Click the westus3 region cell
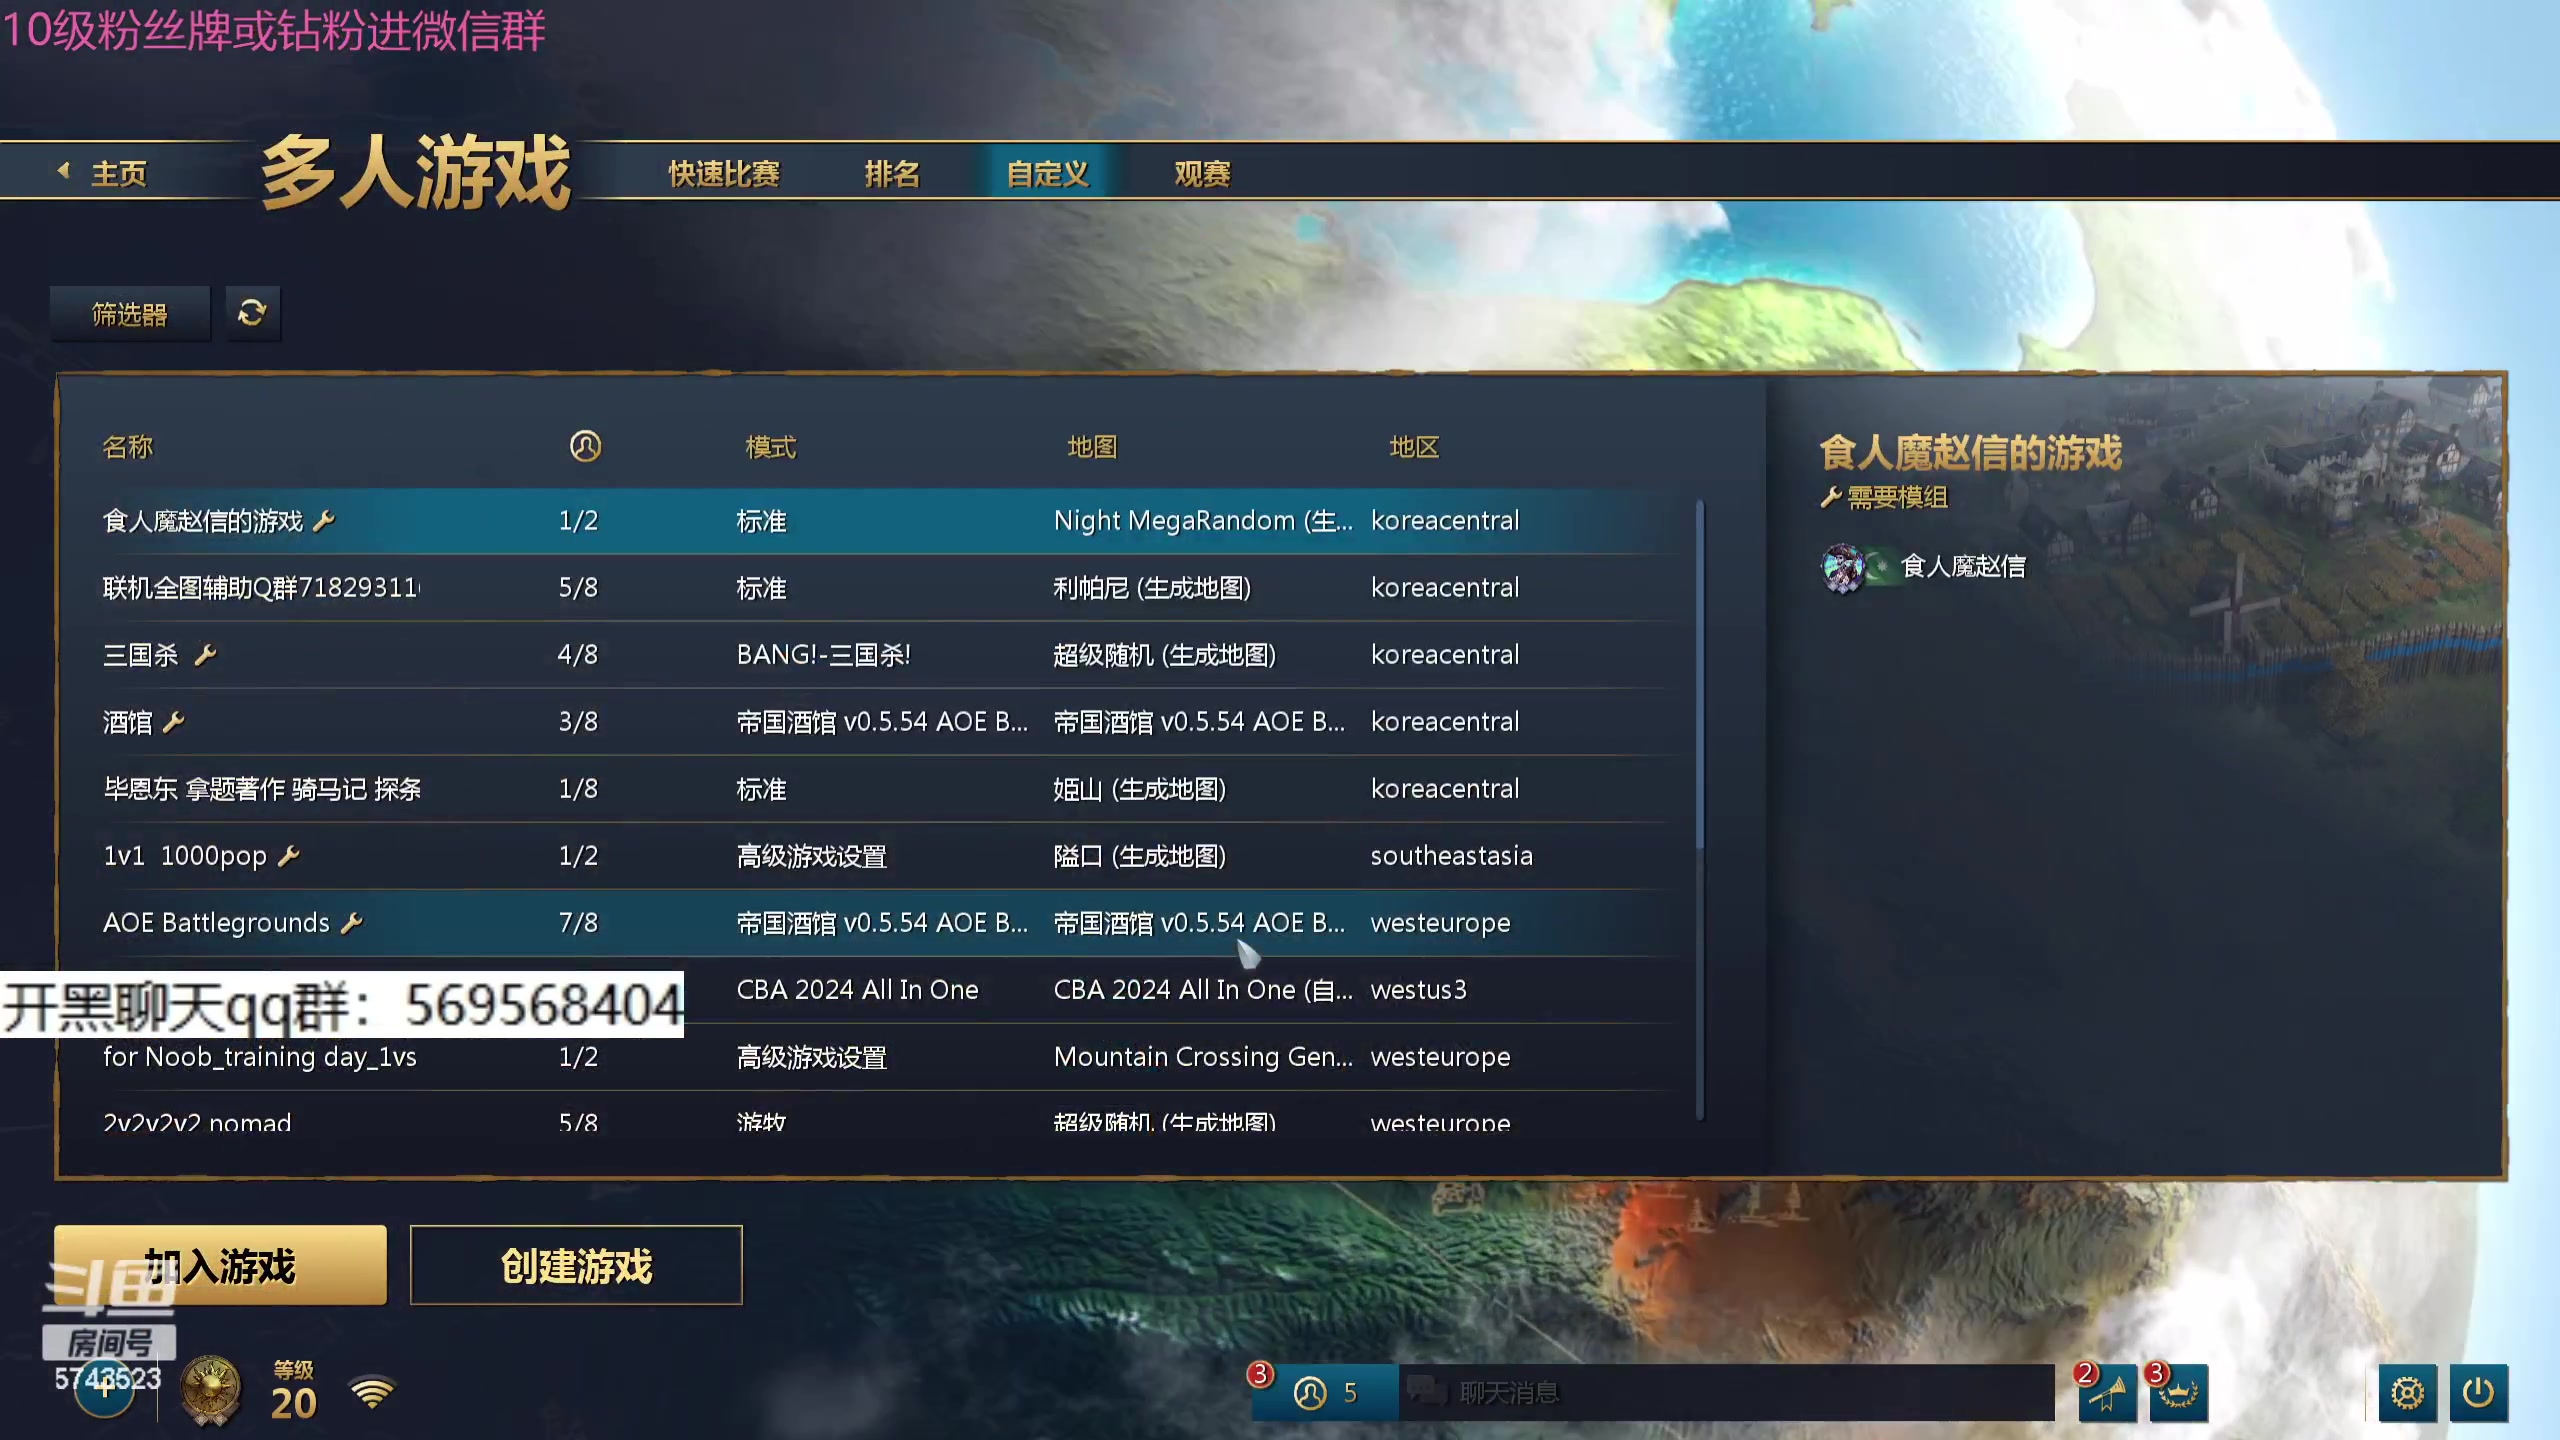The height and width of the screenshot is (1440, 2560). click(x=1418, y=990)
